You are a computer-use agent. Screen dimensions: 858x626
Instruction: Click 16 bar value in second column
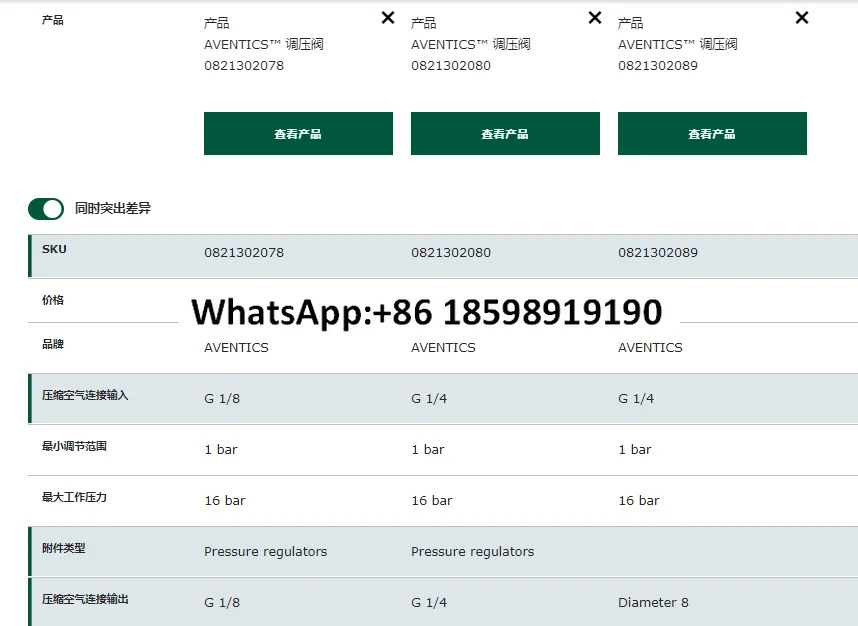[x=432, y=501]
